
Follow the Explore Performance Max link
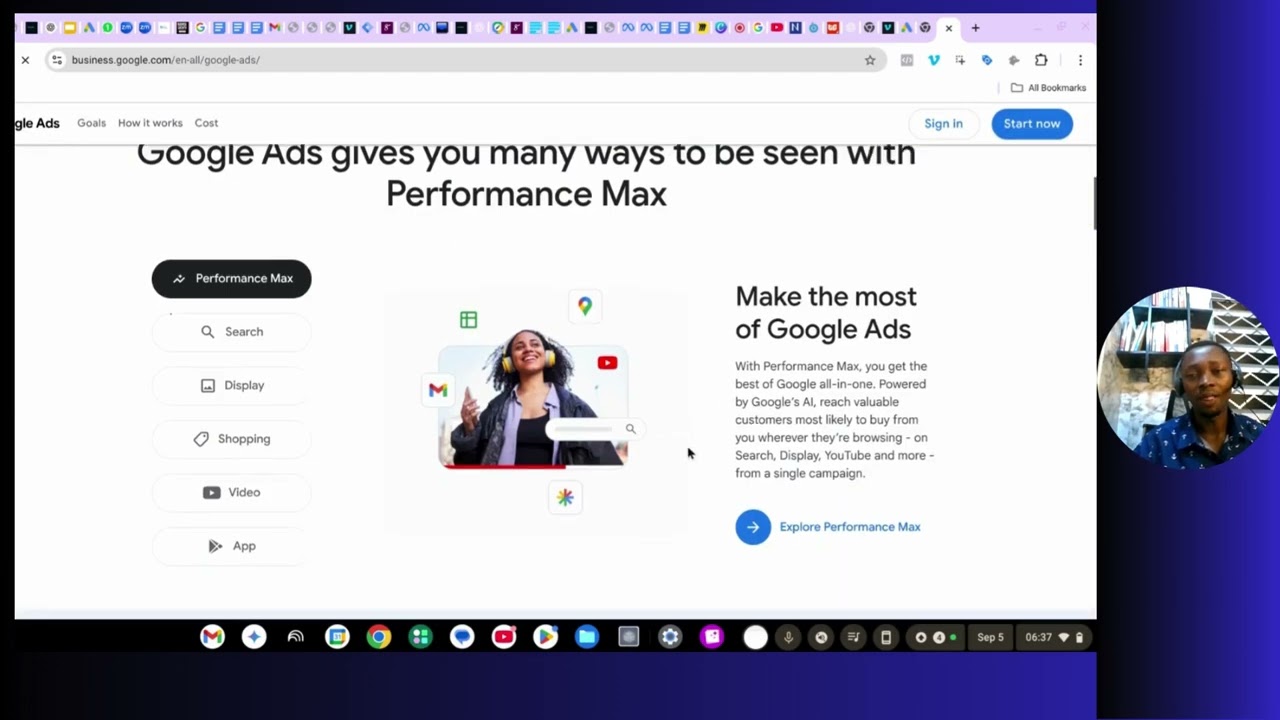[828, 527]
